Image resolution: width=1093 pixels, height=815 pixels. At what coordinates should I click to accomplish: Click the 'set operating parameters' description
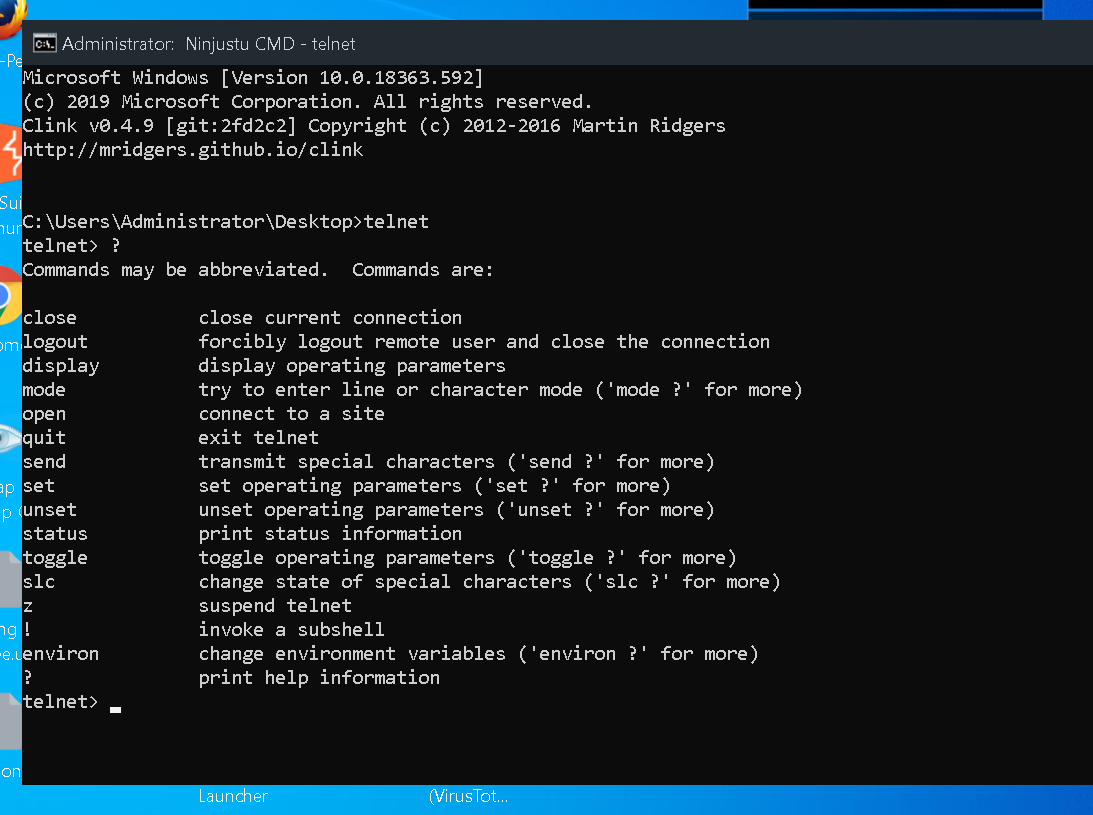(x=434, y=485)
